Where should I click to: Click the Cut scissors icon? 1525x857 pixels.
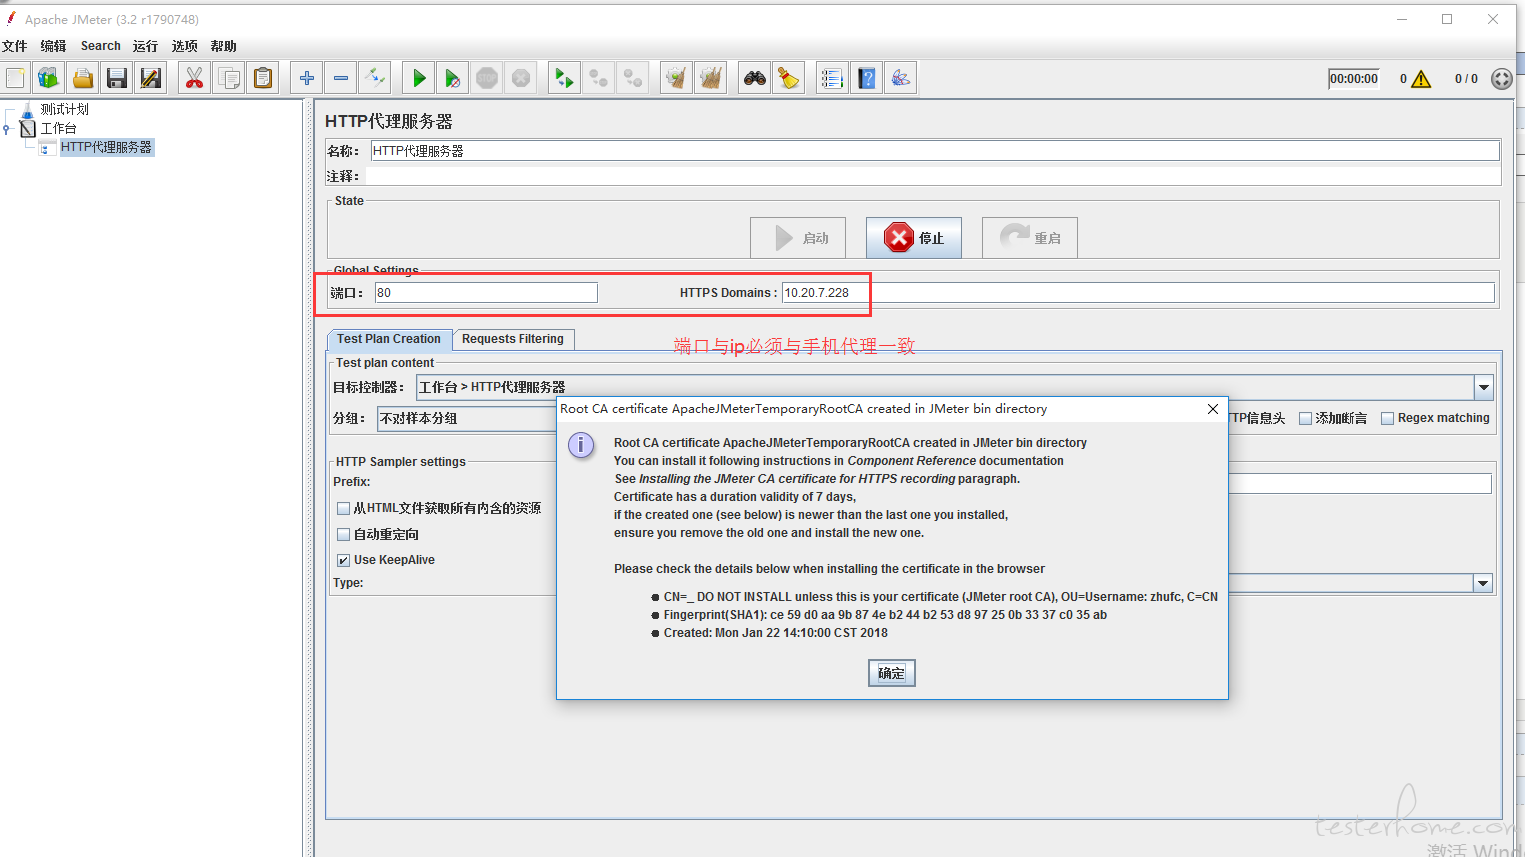(194, 78)
